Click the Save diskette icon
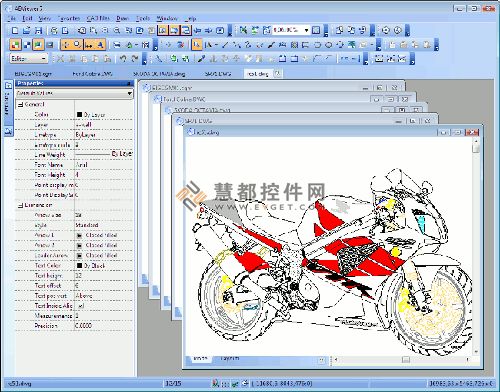 (x=39, y=31)
